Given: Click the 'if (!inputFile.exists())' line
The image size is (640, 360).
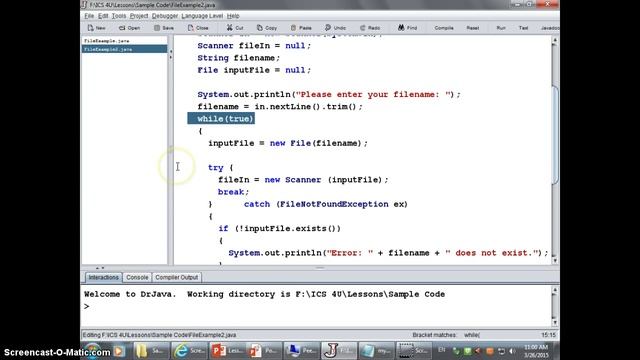Looking at the screenshot, I should [279, 229].
